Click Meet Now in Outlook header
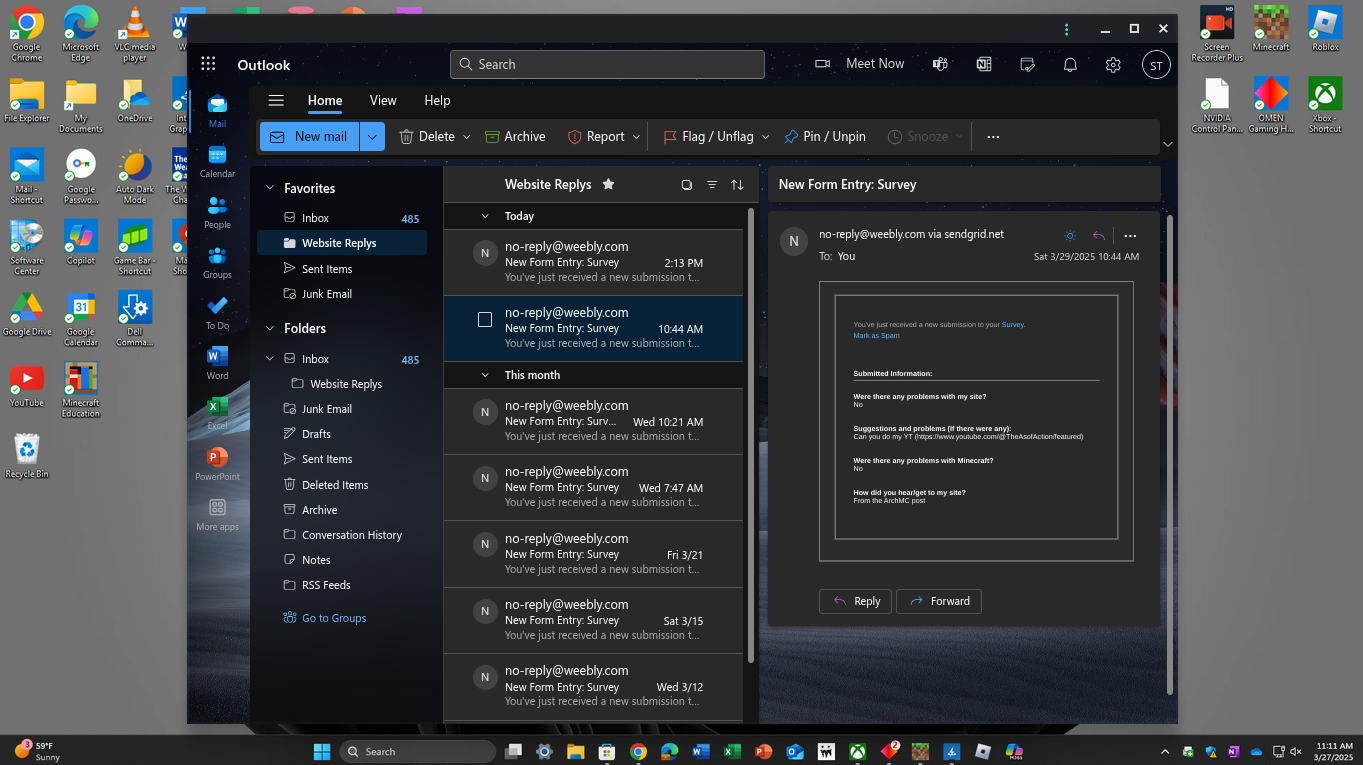 pos(860,63)
